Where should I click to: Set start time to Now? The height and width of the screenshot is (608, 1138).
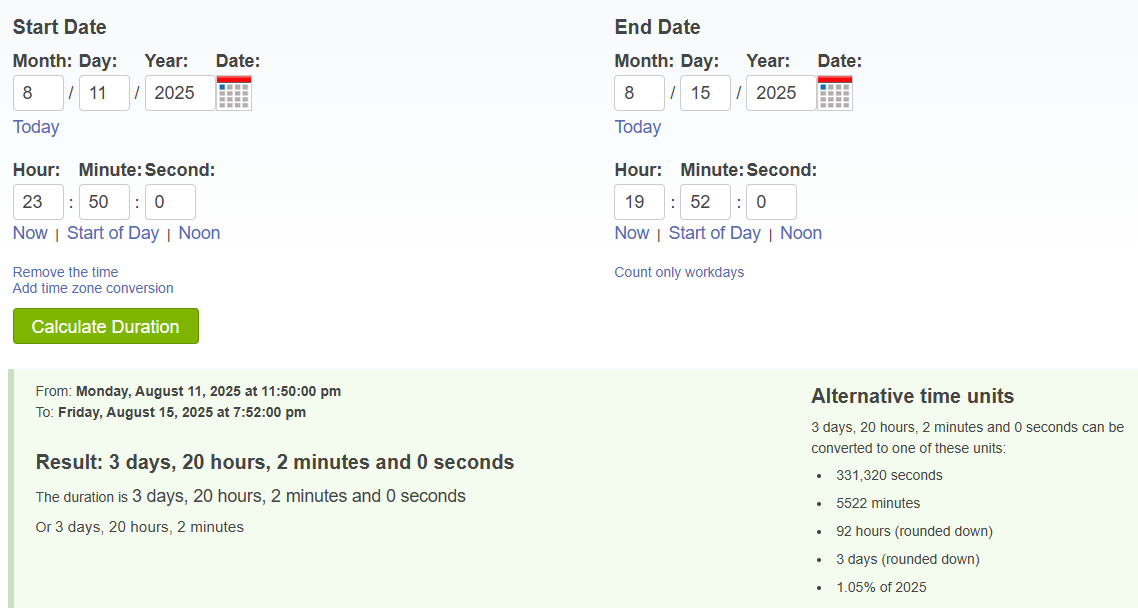tap(30, 233)
